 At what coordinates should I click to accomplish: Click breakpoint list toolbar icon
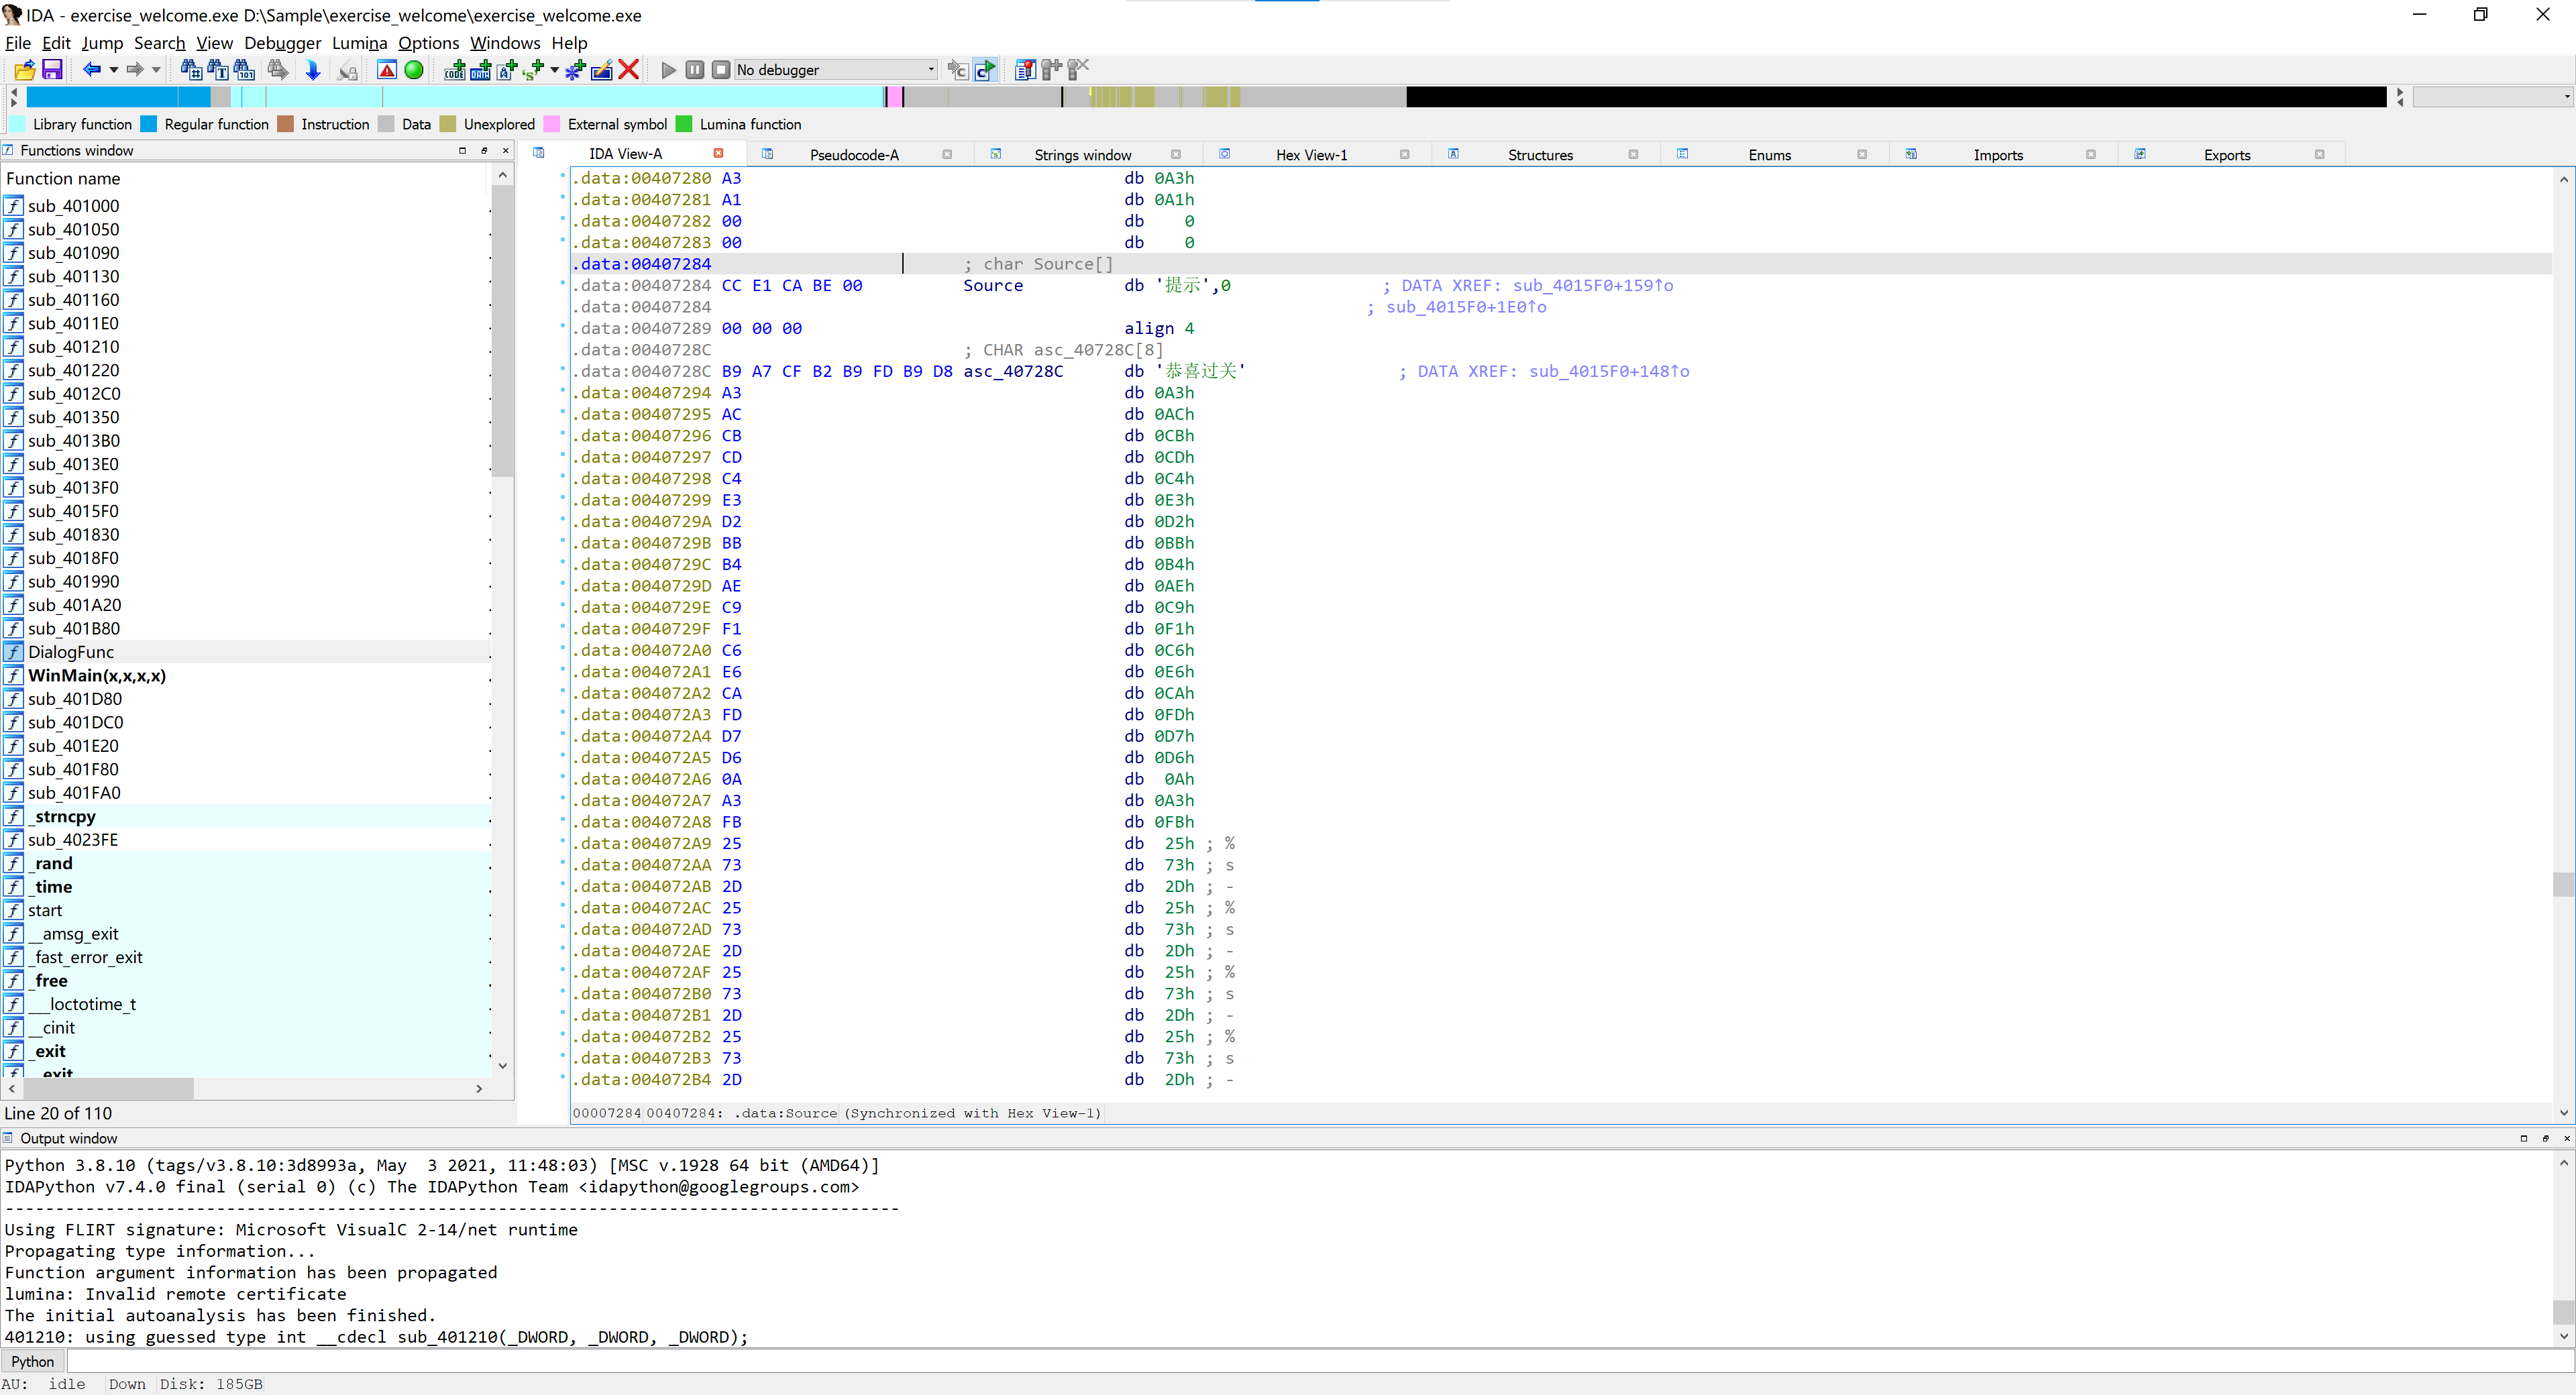[x=1025, y=70]
